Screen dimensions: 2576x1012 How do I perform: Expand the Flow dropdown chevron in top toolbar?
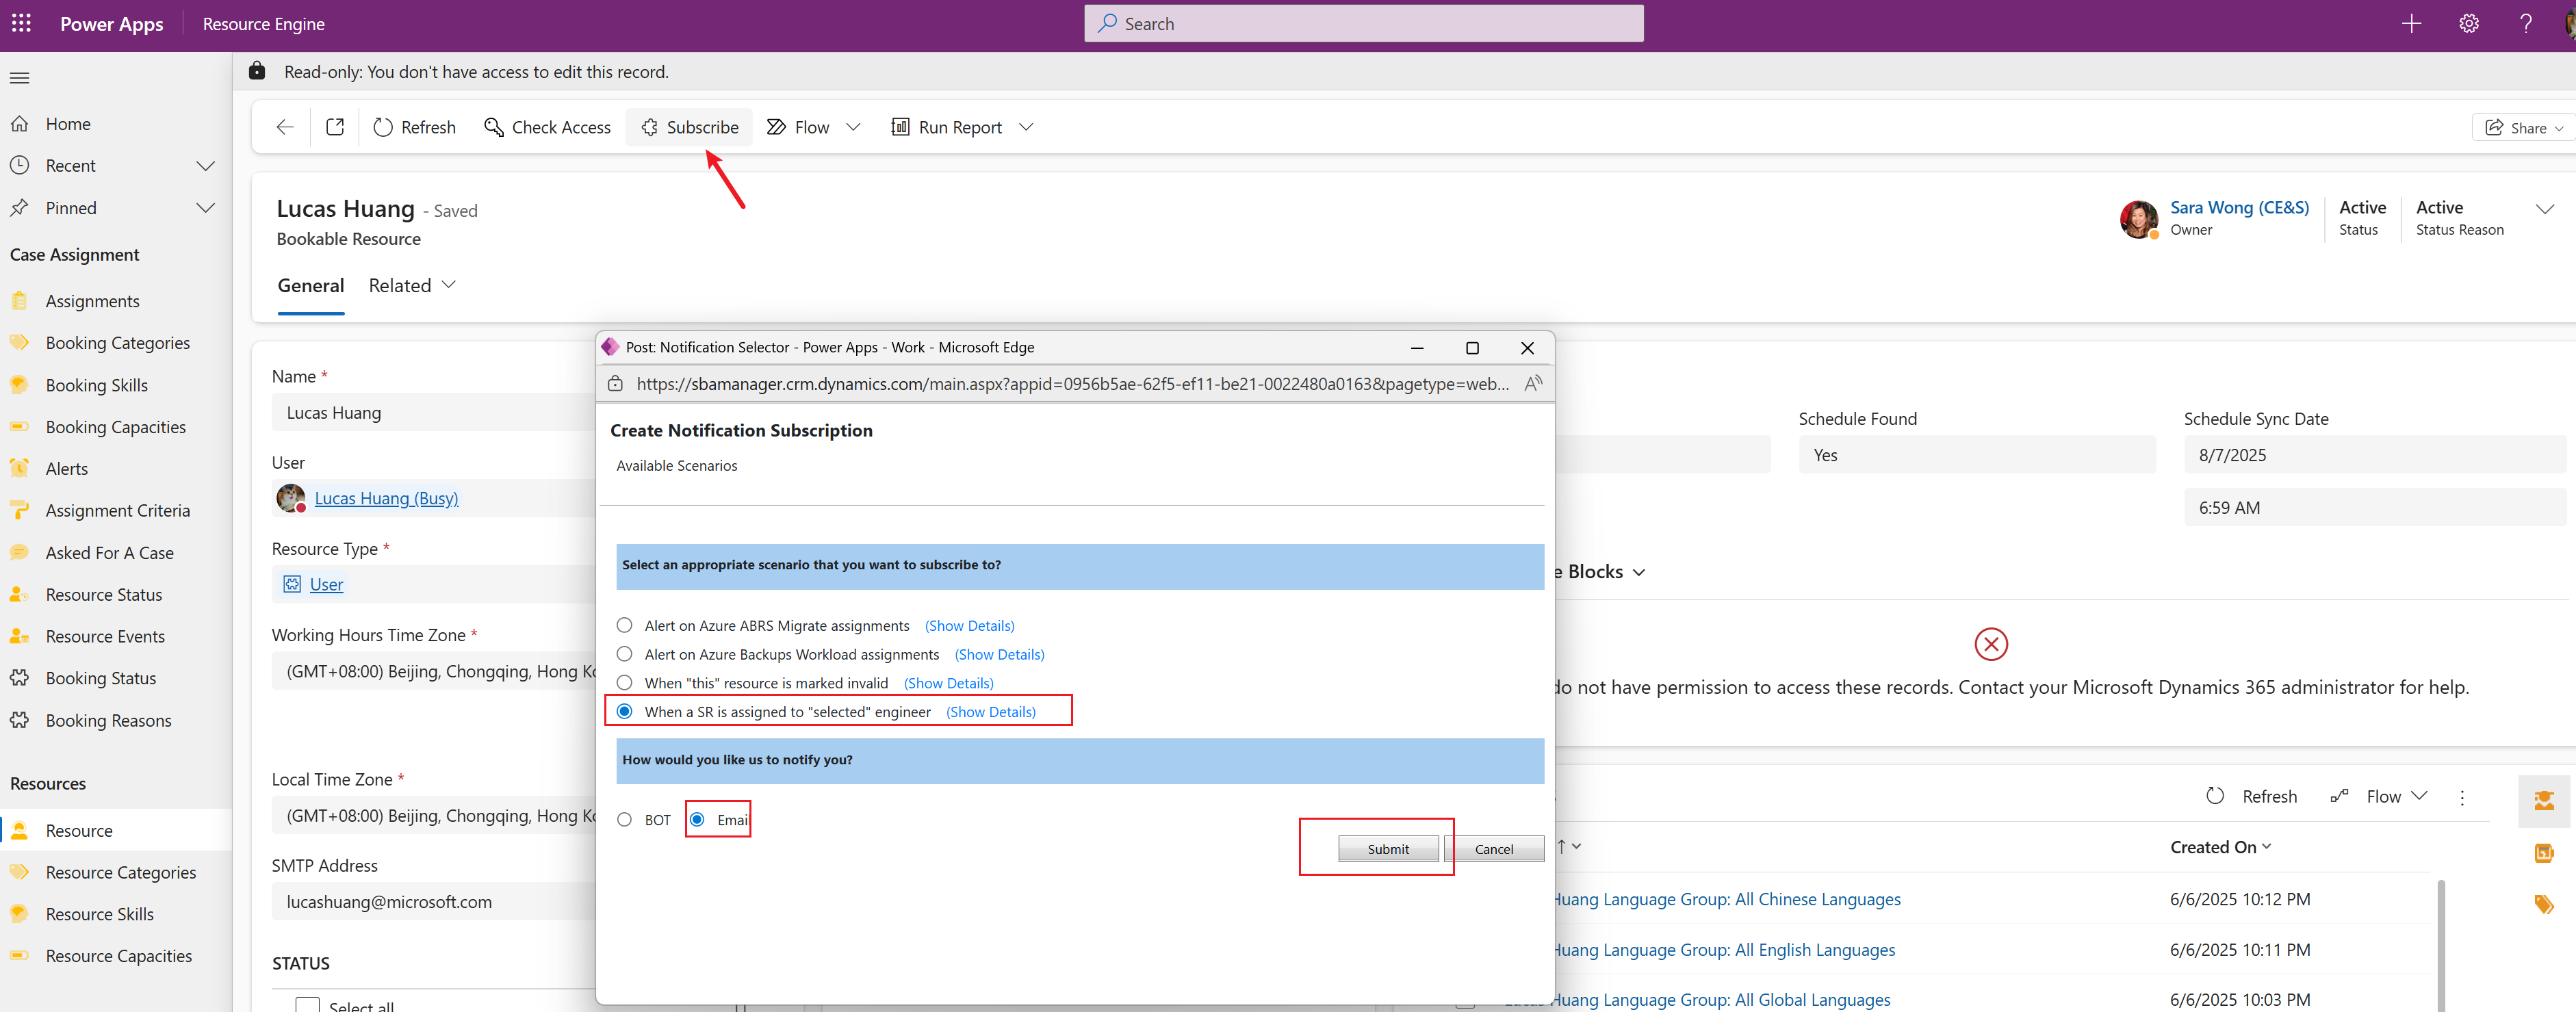click(x=853, y=127)
